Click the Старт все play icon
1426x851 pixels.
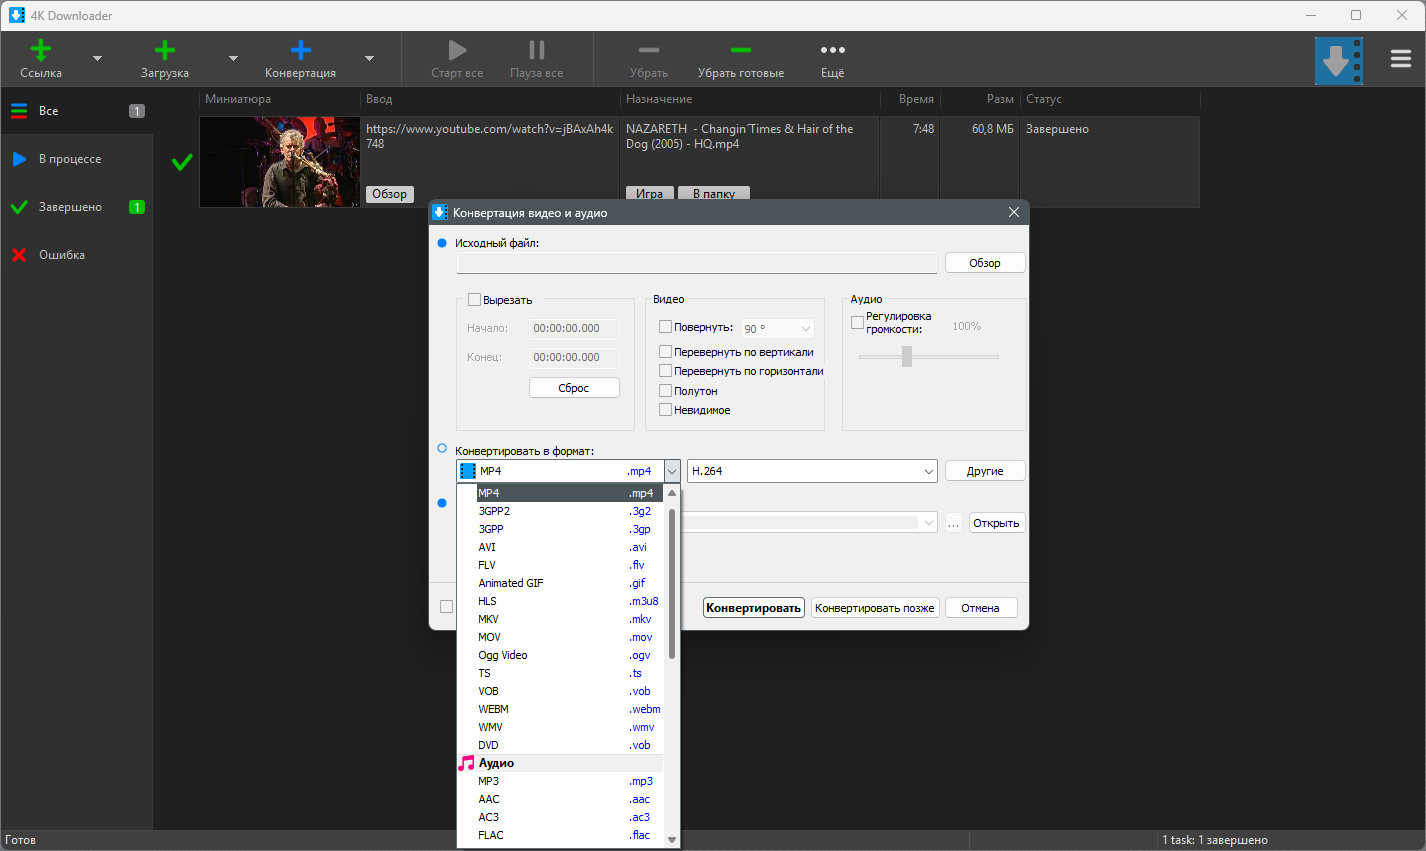(457, 50)
